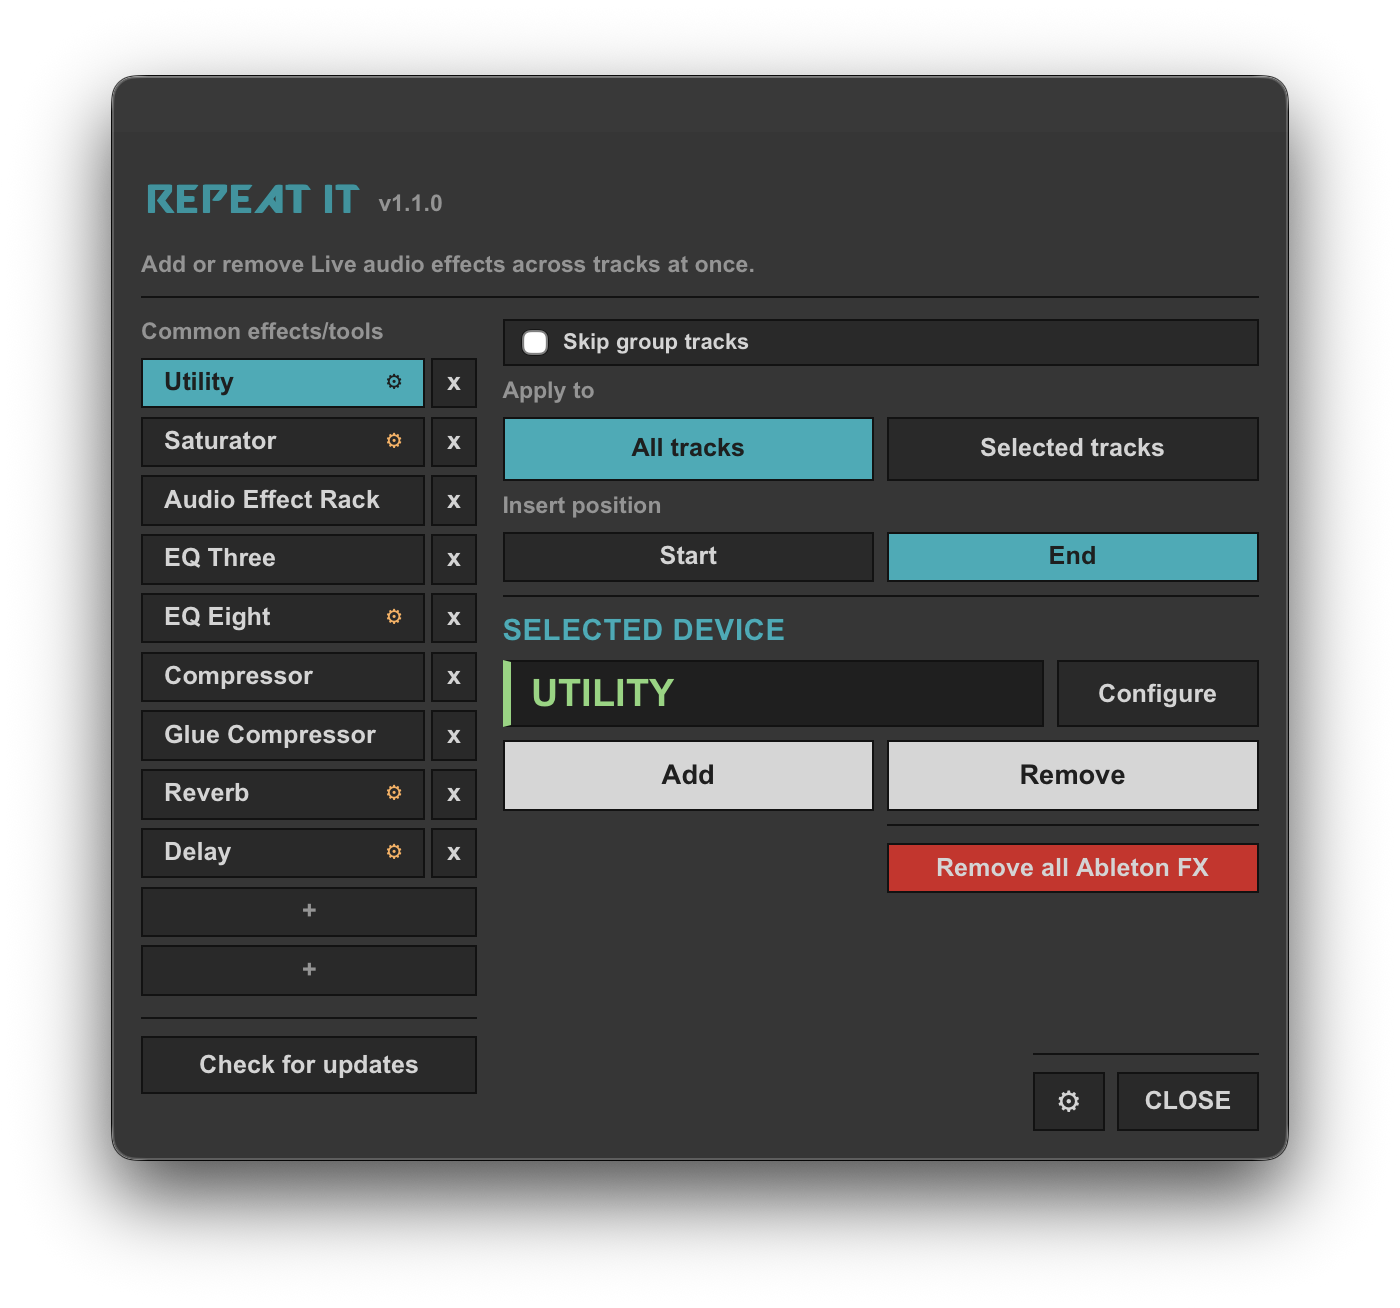1400x1308 pixels.
Task: Click the gear icon on EQ Eight
Action: 394,617
